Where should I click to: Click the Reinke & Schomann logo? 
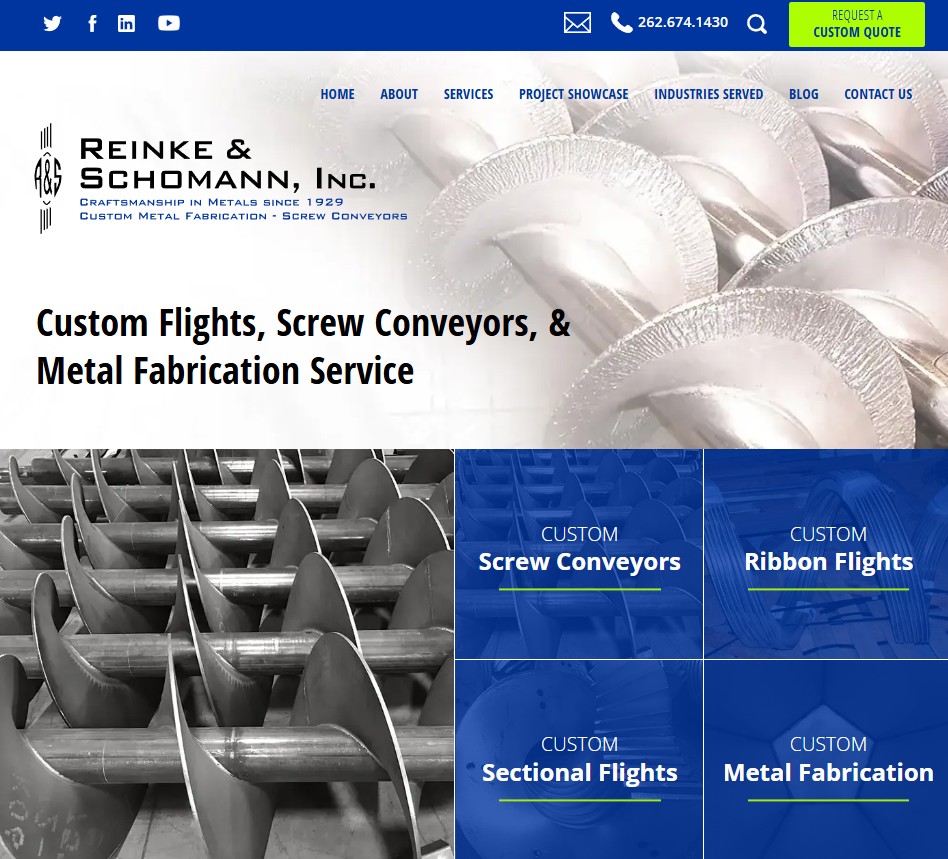coord(221,178)
